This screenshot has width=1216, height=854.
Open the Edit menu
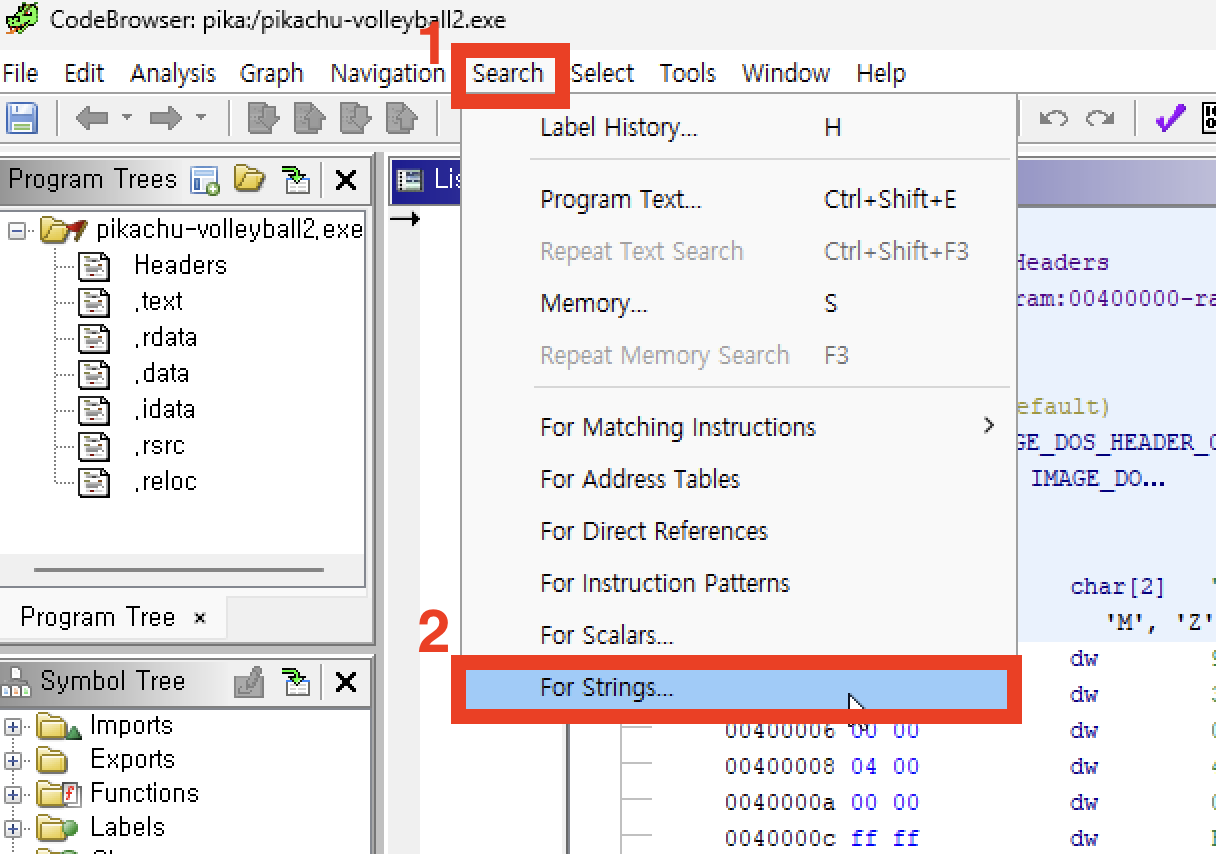click(84, 73)
